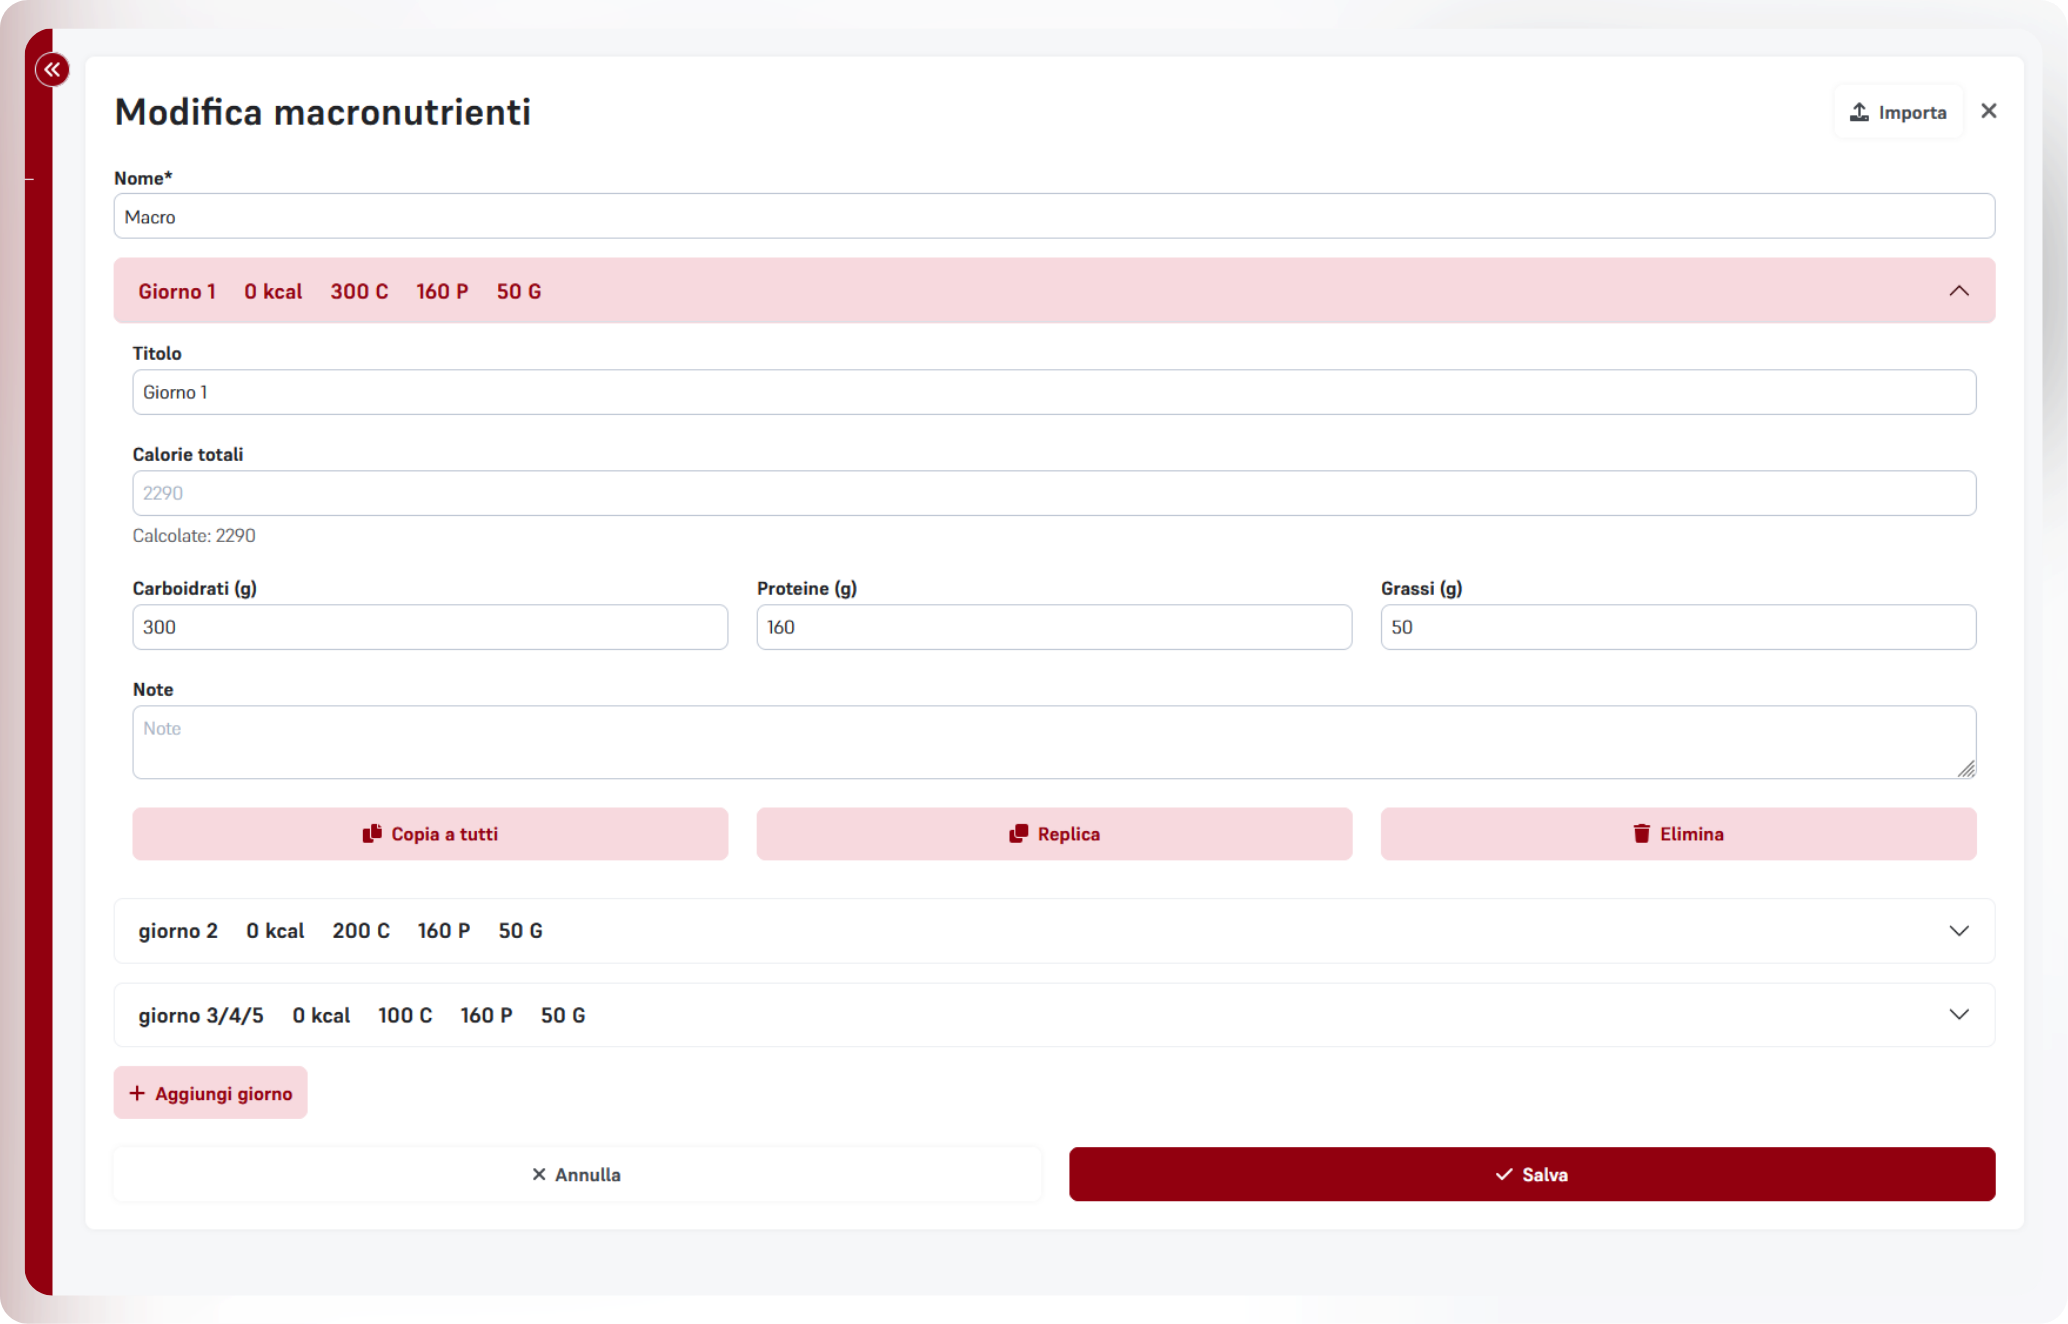
Task: Grab the Note textarea resize handle
Action: click(1966, 768)
